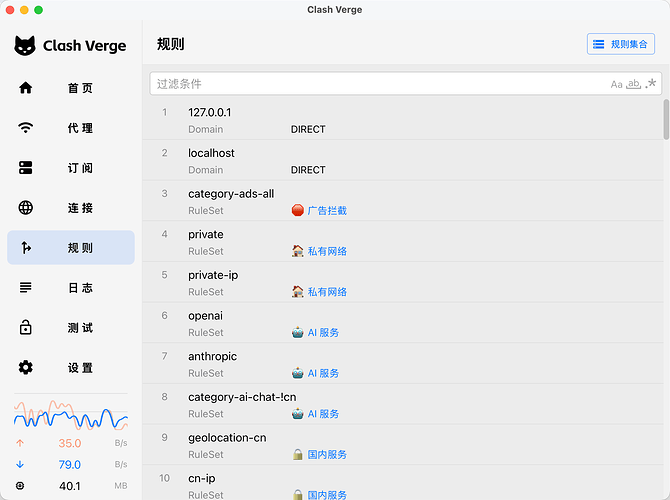Image resolution: width=670 pixels, height=500 pixels.
Task: Click the robot icon in openai row
Action: coord(298,332)
